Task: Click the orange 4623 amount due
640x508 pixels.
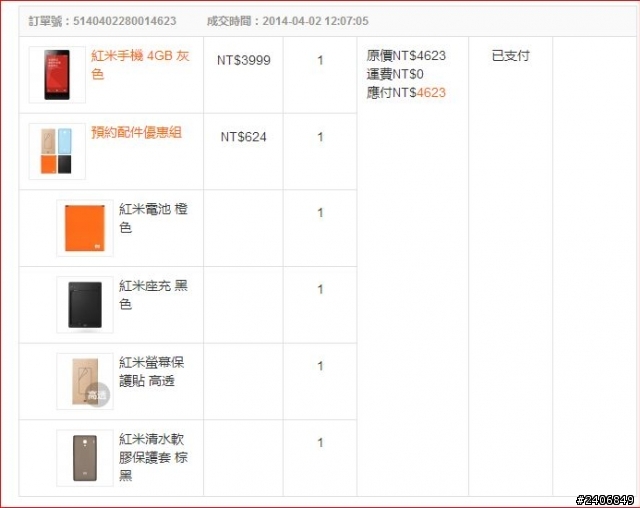Action: pos(431,93)
